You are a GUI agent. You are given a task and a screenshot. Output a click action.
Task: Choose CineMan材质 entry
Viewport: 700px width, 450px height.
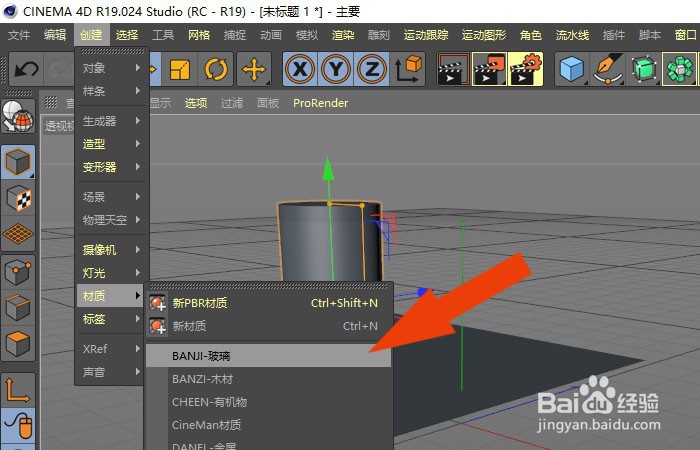269,425
